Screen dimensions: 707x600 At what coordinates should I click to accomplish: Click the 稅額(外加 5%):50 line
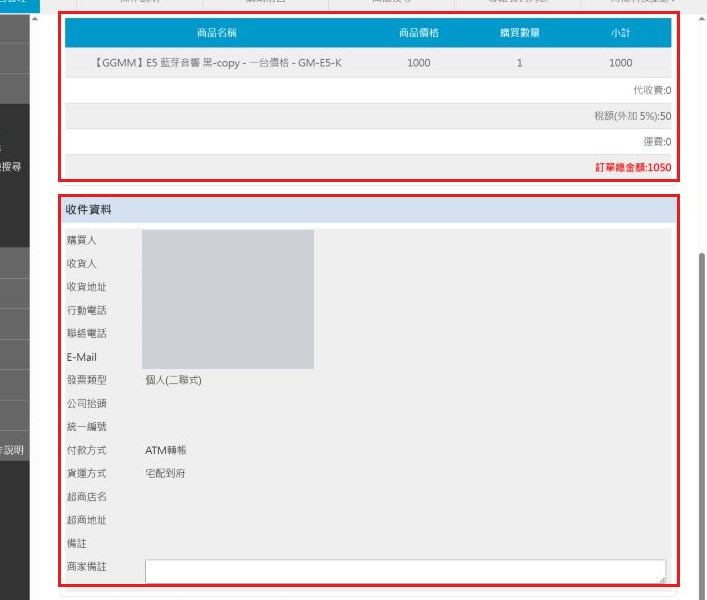coord(633,116)
